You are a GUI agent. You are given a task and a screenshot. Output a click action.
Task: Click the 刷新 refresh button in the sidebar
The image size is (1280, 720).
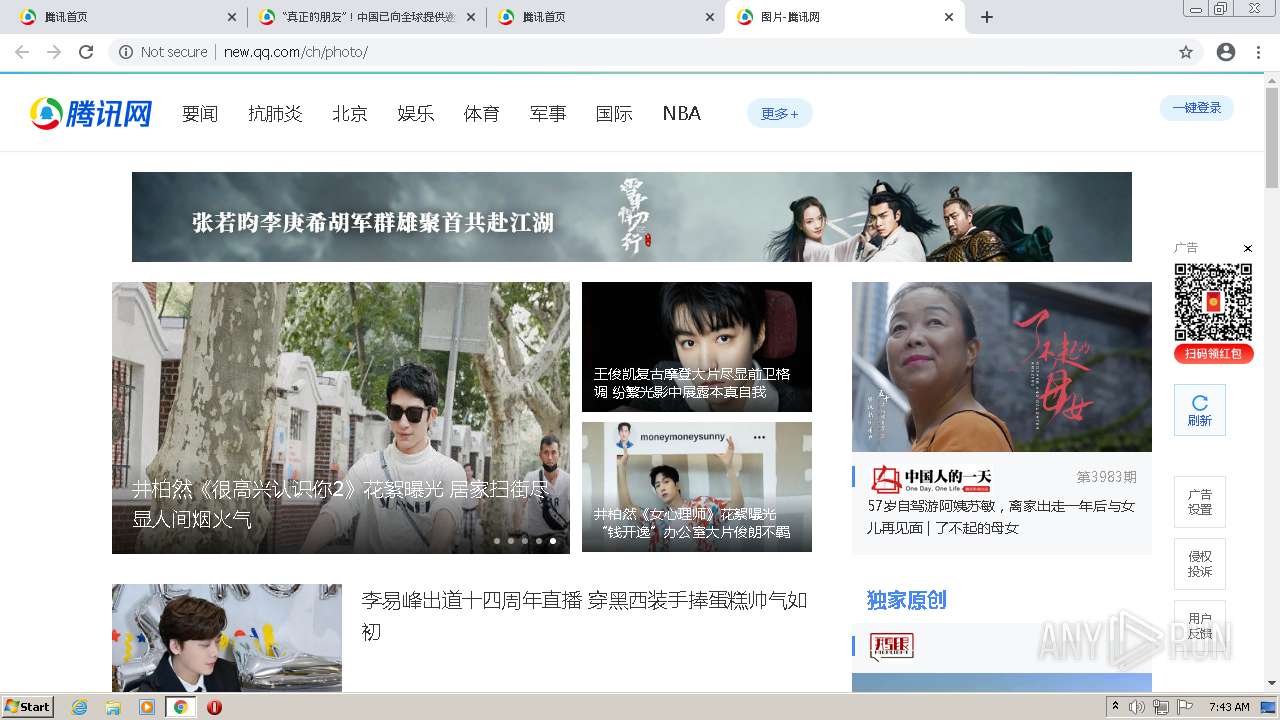(x=1200, y=410)
